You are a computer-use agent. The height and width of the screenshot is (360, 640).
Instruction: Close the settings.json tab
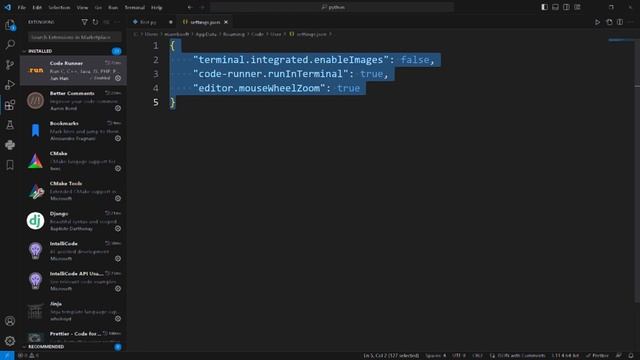point(226,22)
